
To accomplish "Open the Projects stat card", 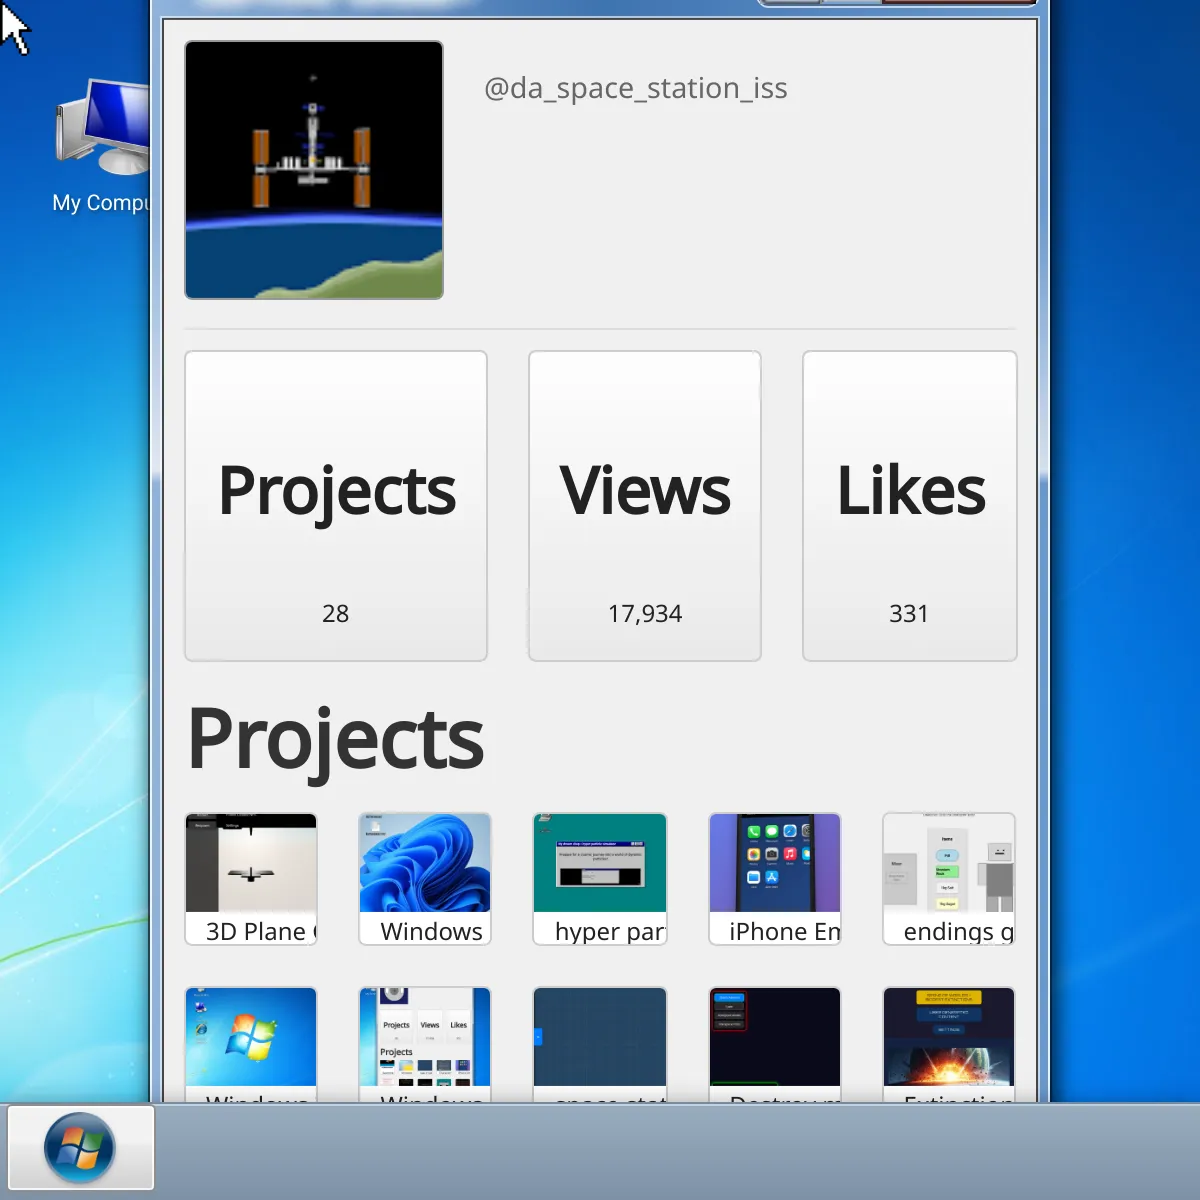I will (x=336, y=506).
